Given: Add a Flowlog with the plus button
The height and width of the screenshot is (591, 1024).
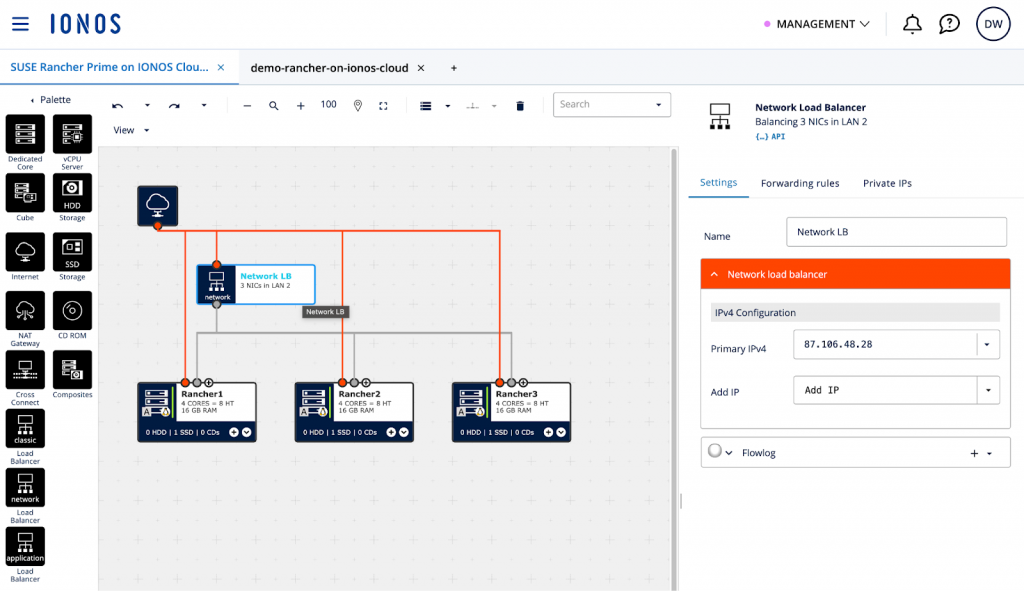Looking at the screenshot, I should click(974, 453).
